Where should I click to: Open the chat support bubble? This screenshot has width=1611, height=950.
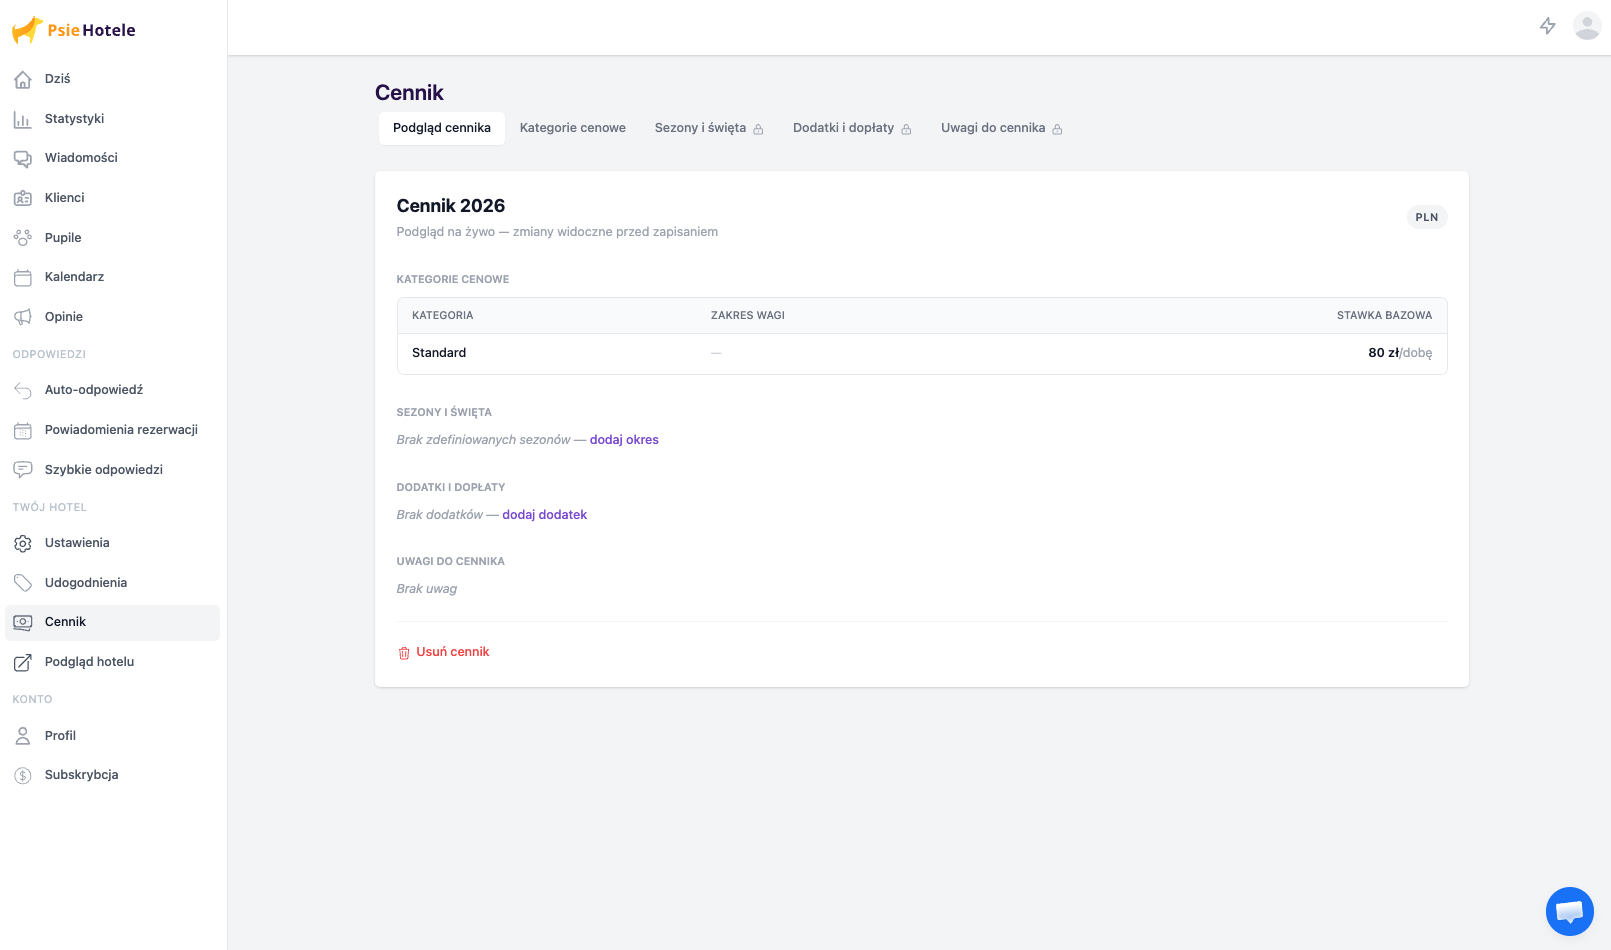click(x=1569, y=911)
